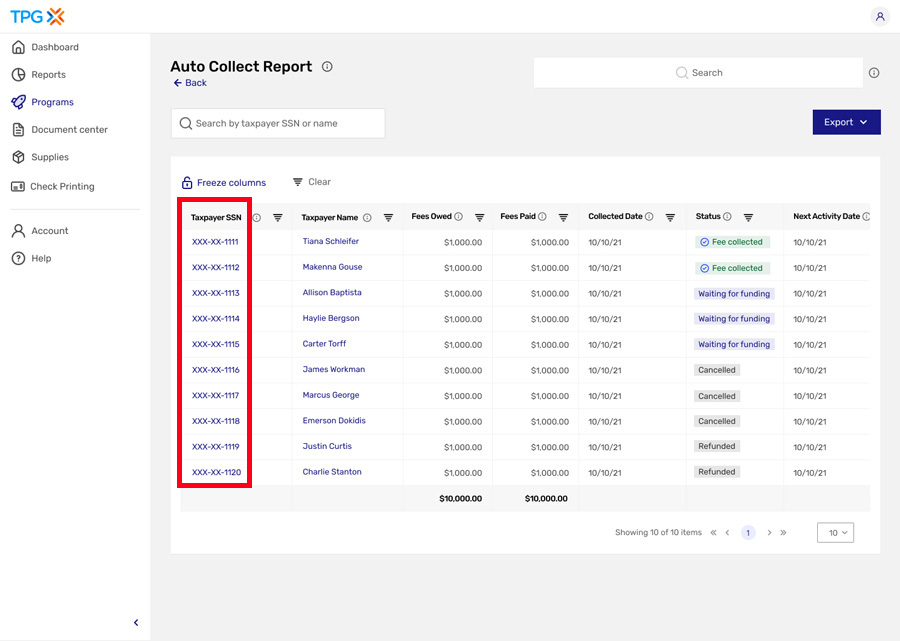Open Check Printing section
900x641 pixels.
53,187
